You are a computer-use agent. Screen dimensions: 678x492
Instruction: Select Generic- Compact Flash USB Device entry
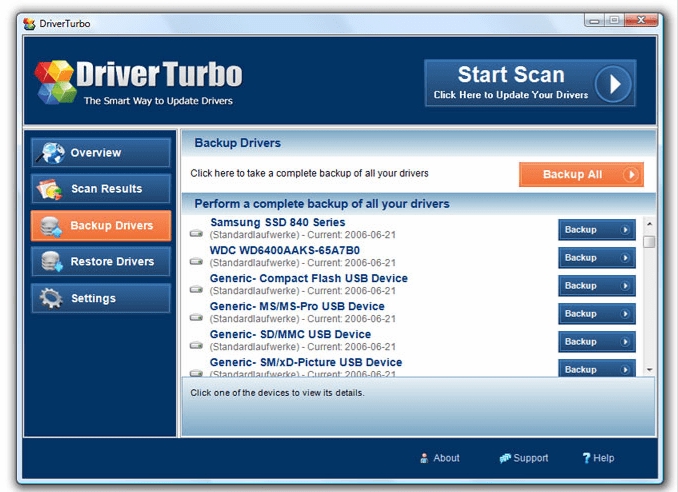309,278
